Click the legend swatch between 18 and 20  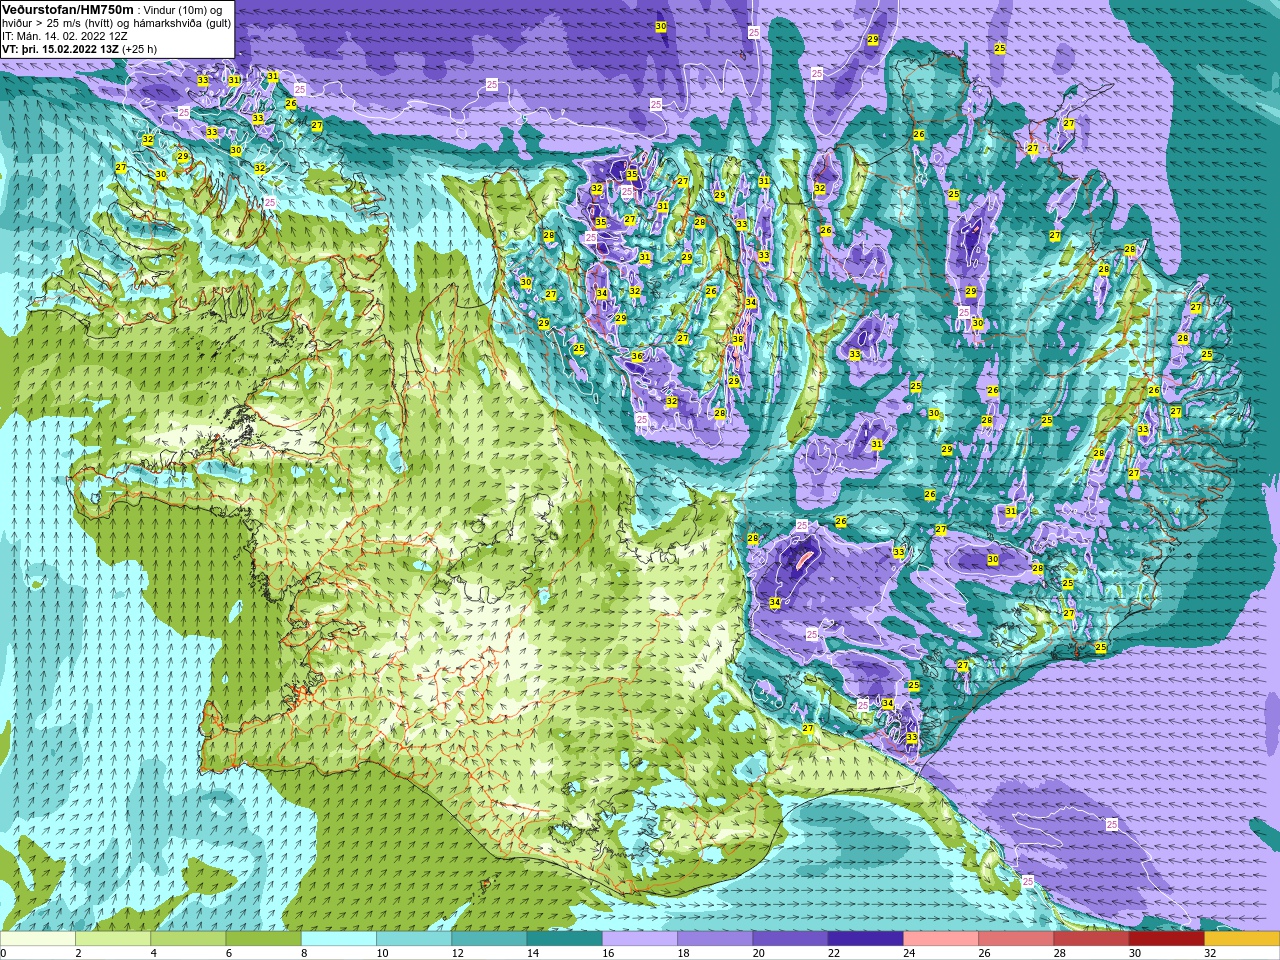[x=715, y=939]
